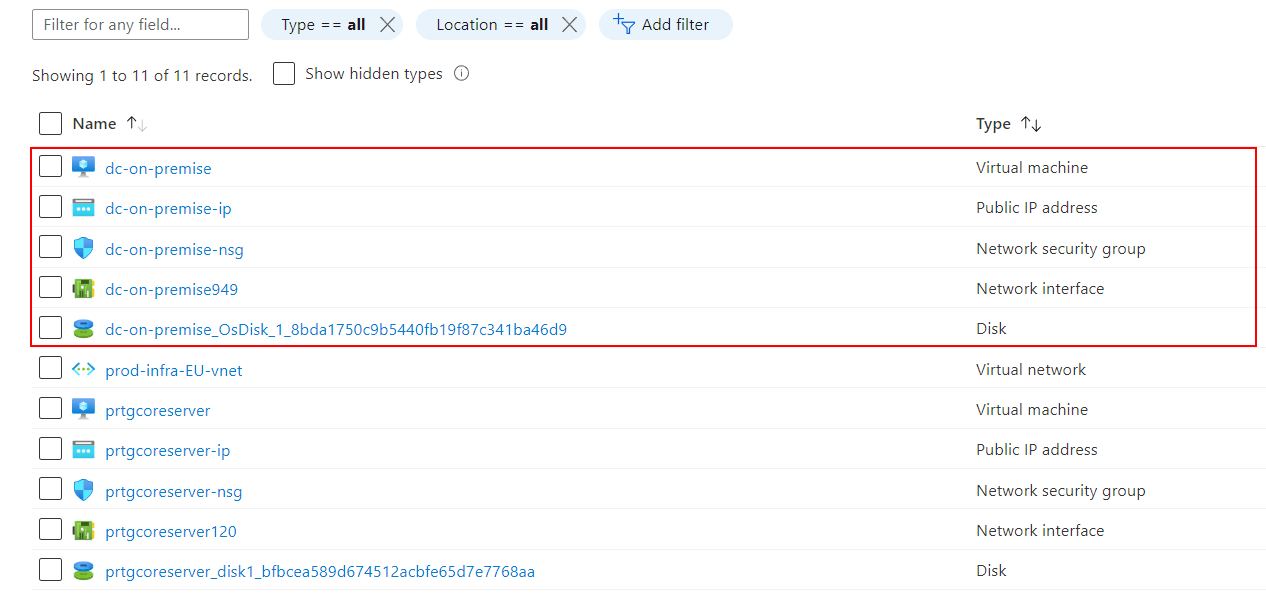Image resolution: width=1266 pixels, height=611 pixels.
Task: Remove the Type == all filter
Action: (x=387, y=25)
